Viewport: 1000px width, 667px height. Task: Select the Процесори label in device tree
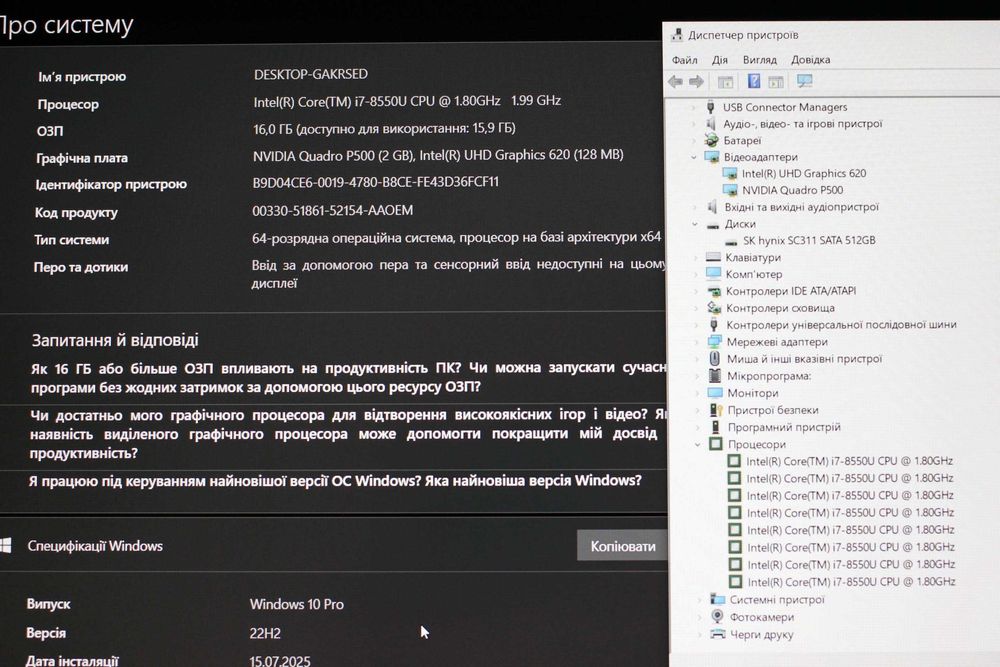point(757,444)
